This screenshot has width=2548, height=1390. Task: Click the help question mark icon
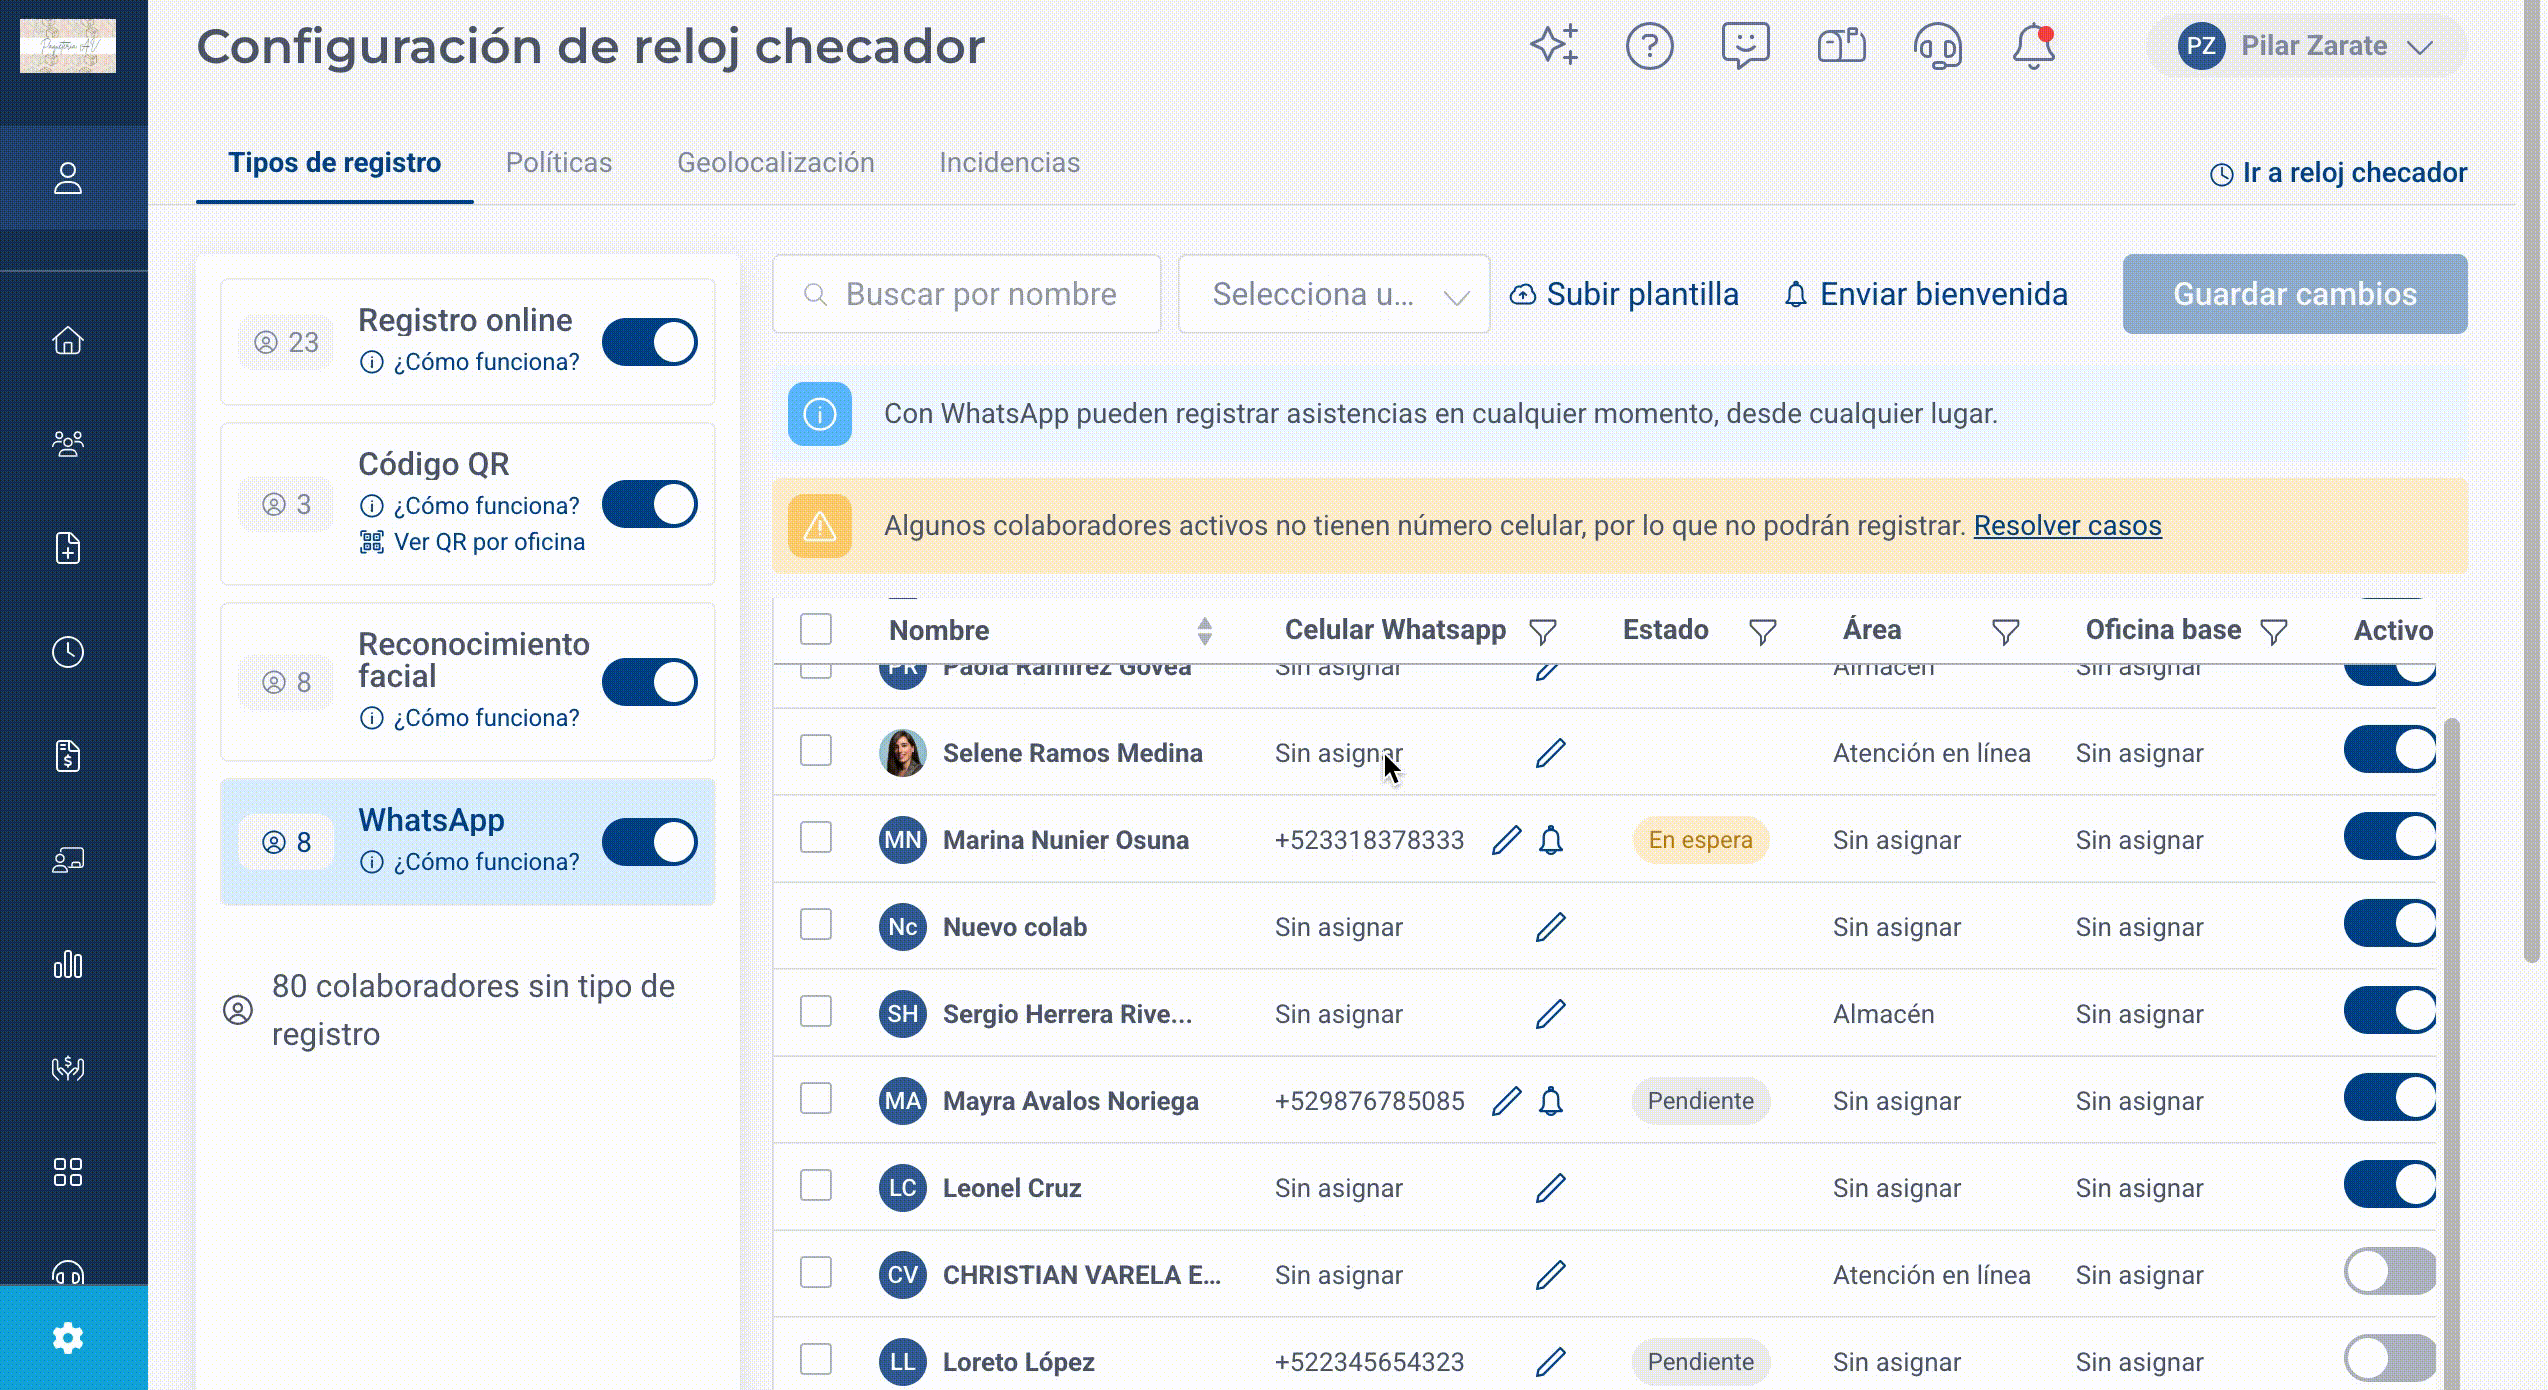[x=1649, y=46]
